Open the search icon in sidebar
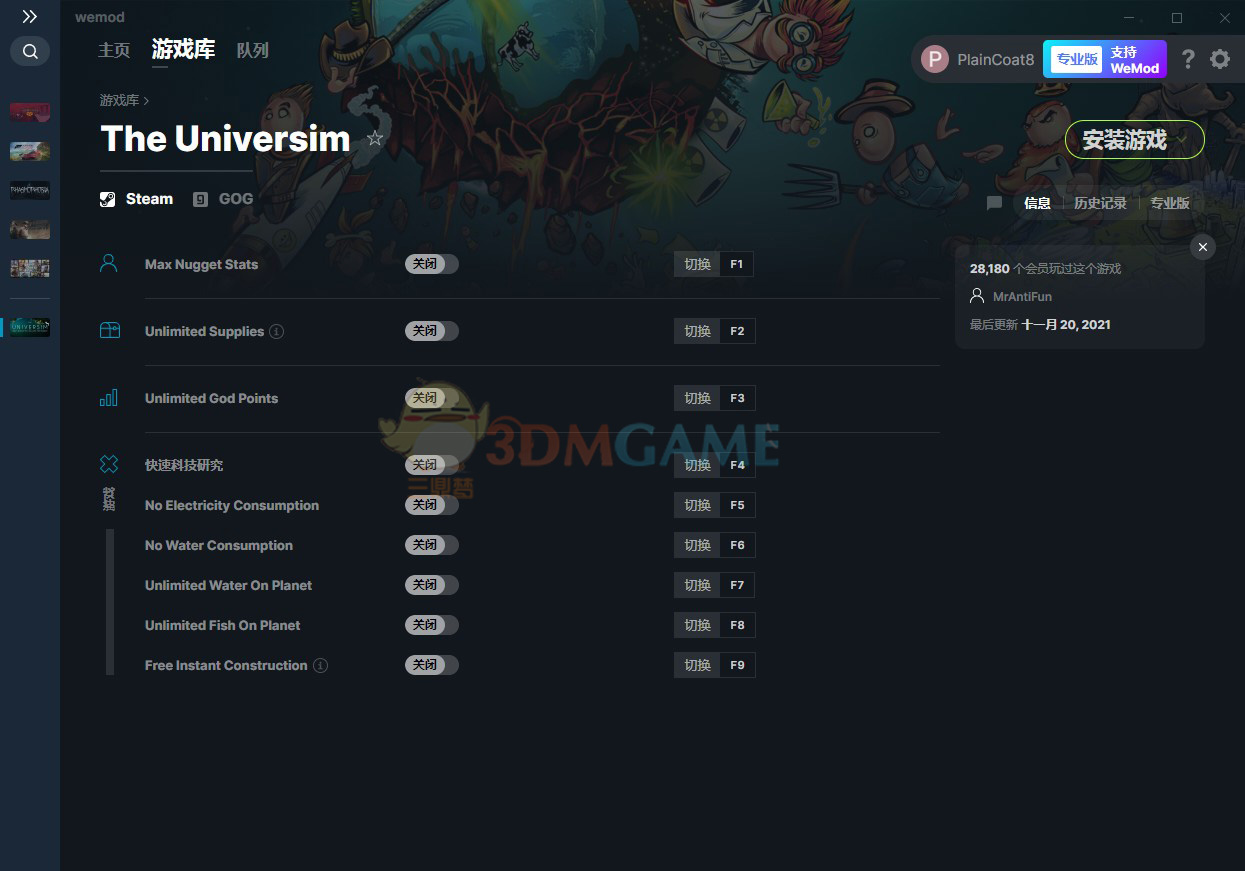Image resolution: width=1245 pixels, height=871 pixels. [x=30, y=51]
